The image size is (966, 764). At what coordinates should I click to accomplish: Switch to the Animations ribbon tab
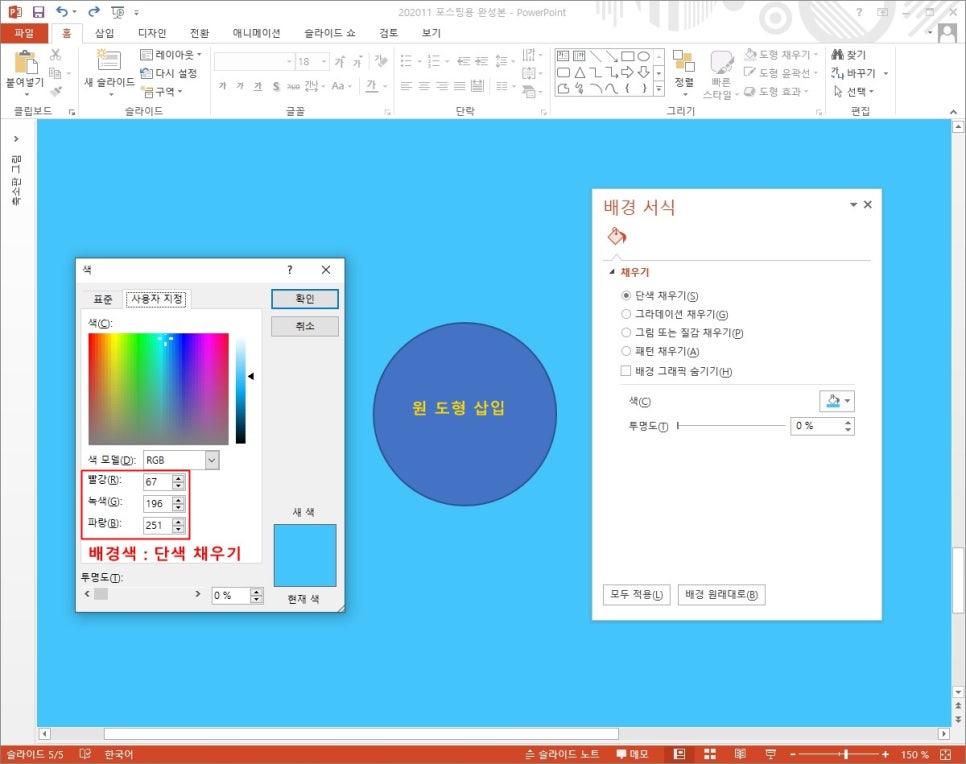click(x=256, y=33)
